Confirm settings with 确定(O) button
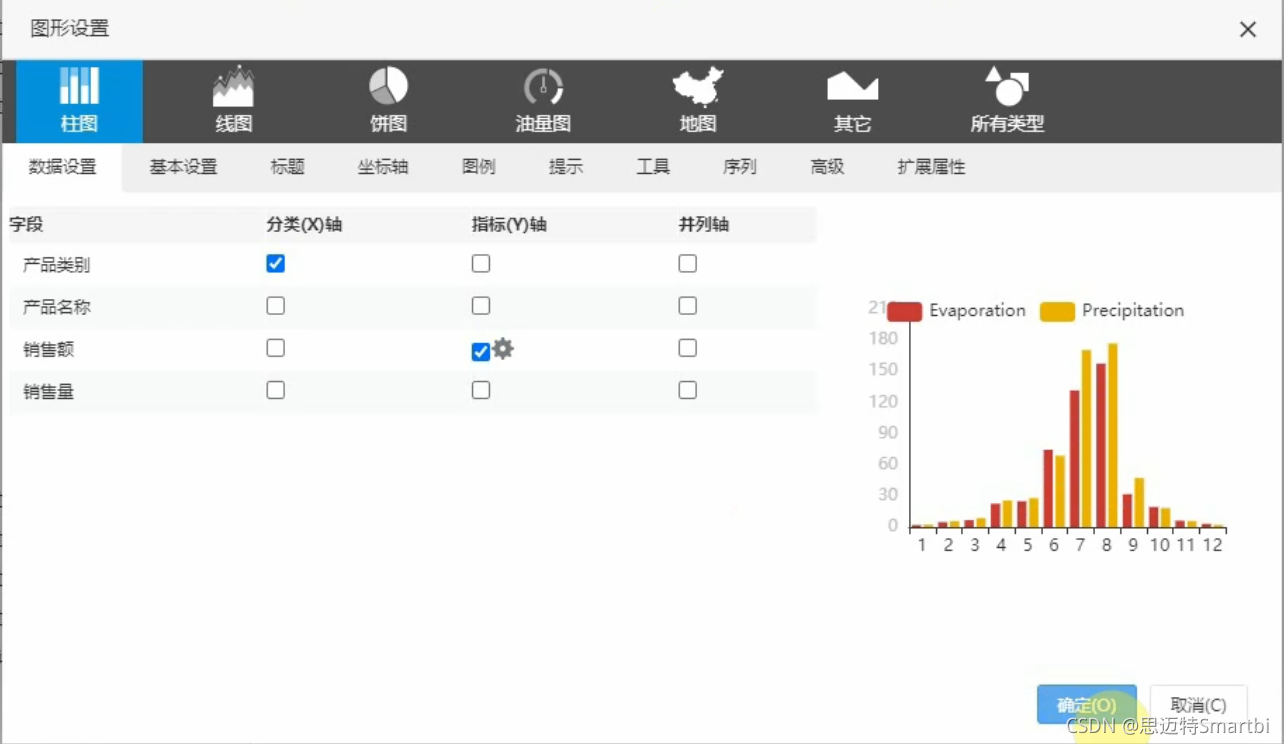 (1086, 704)
